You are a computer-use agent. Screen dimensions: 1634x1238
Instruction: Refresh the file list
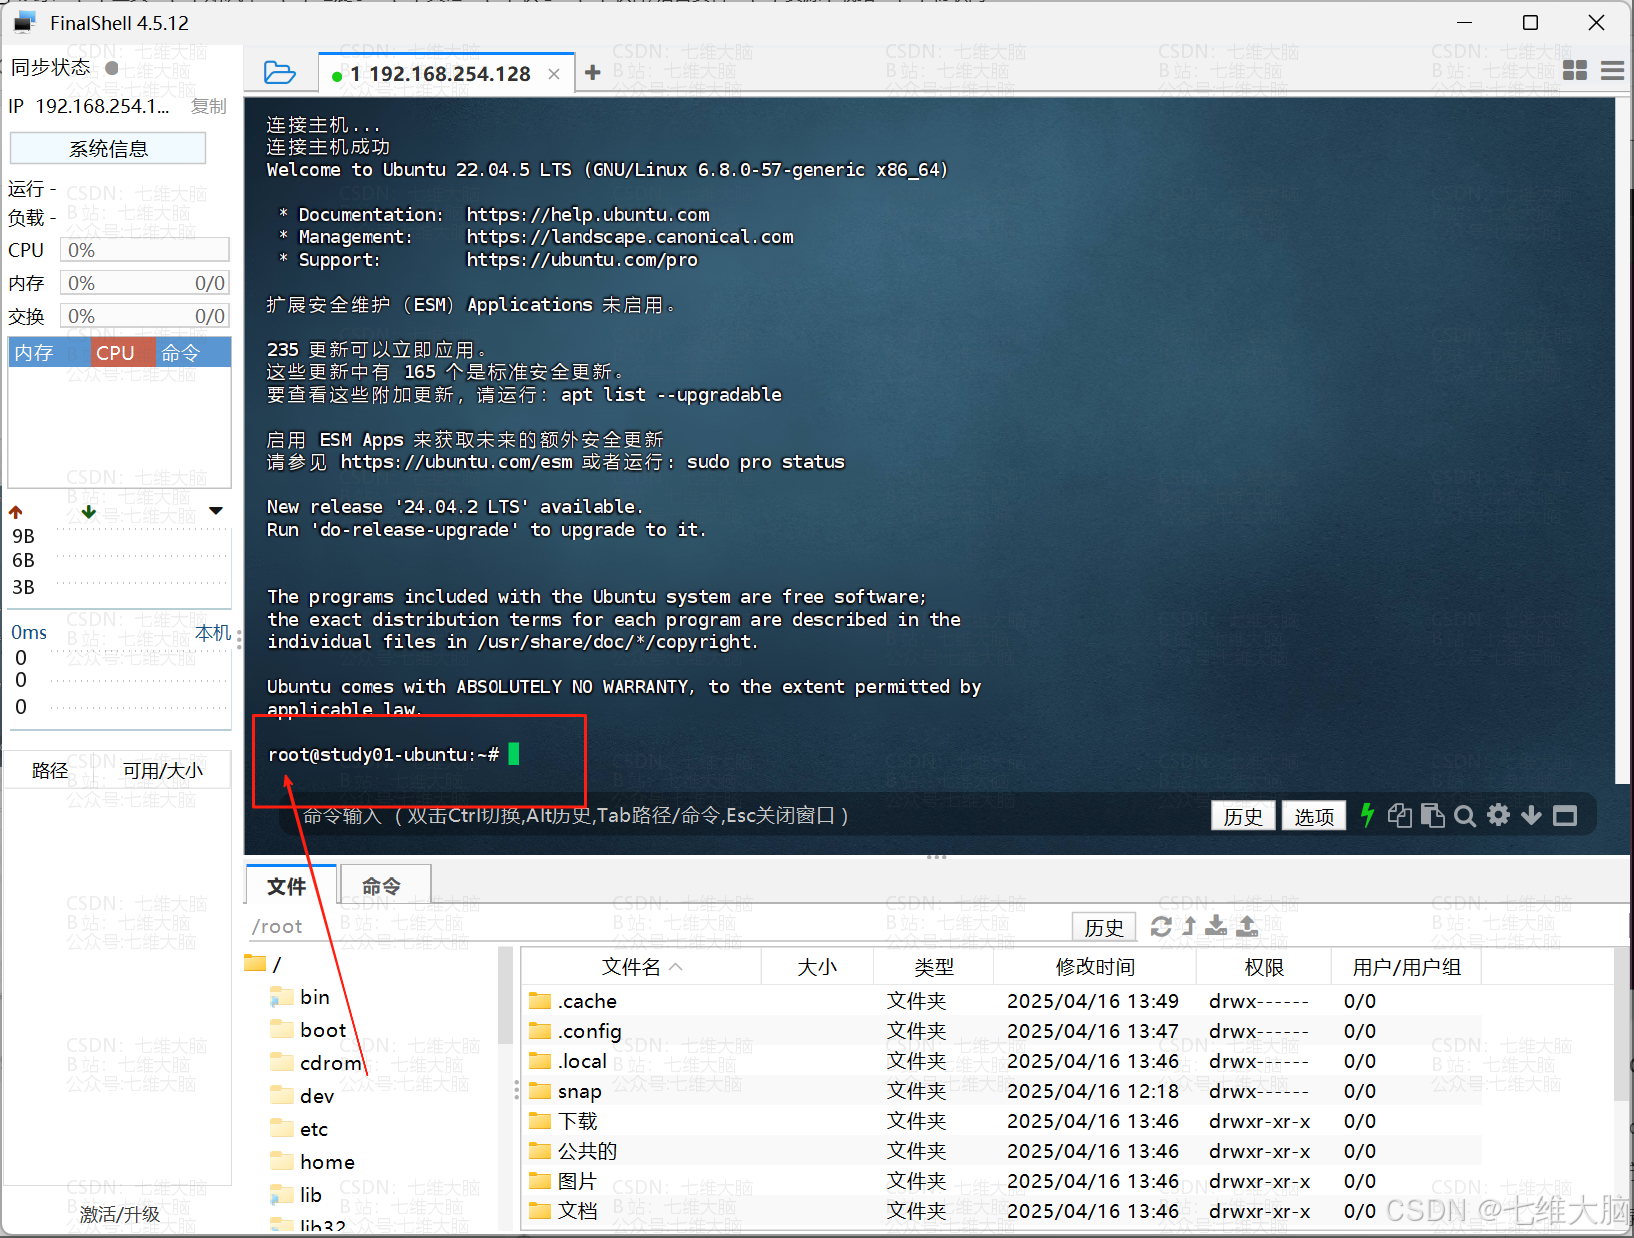[x=1161, y=926]
